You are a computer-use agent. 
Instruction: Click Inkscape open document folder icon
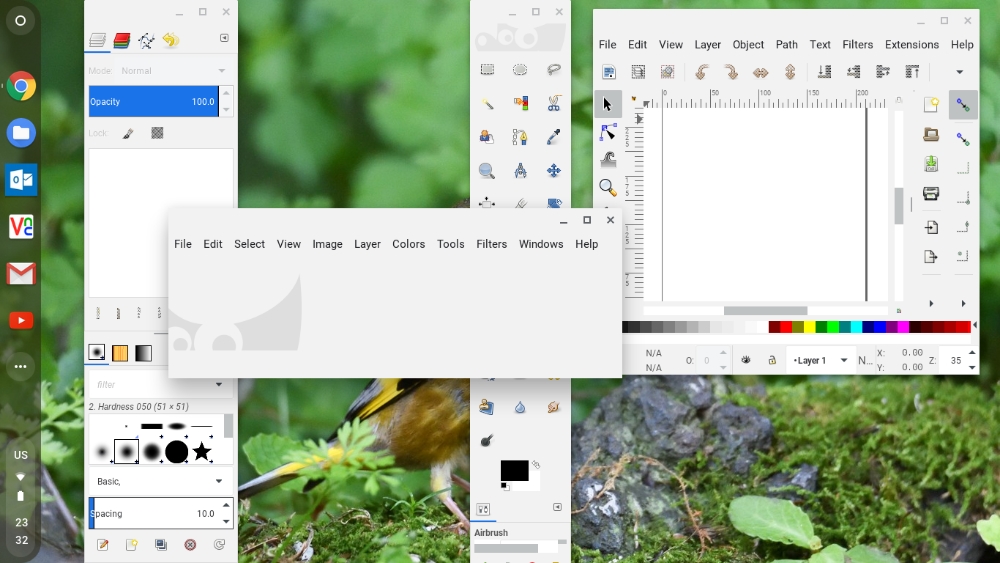point(931,135)
